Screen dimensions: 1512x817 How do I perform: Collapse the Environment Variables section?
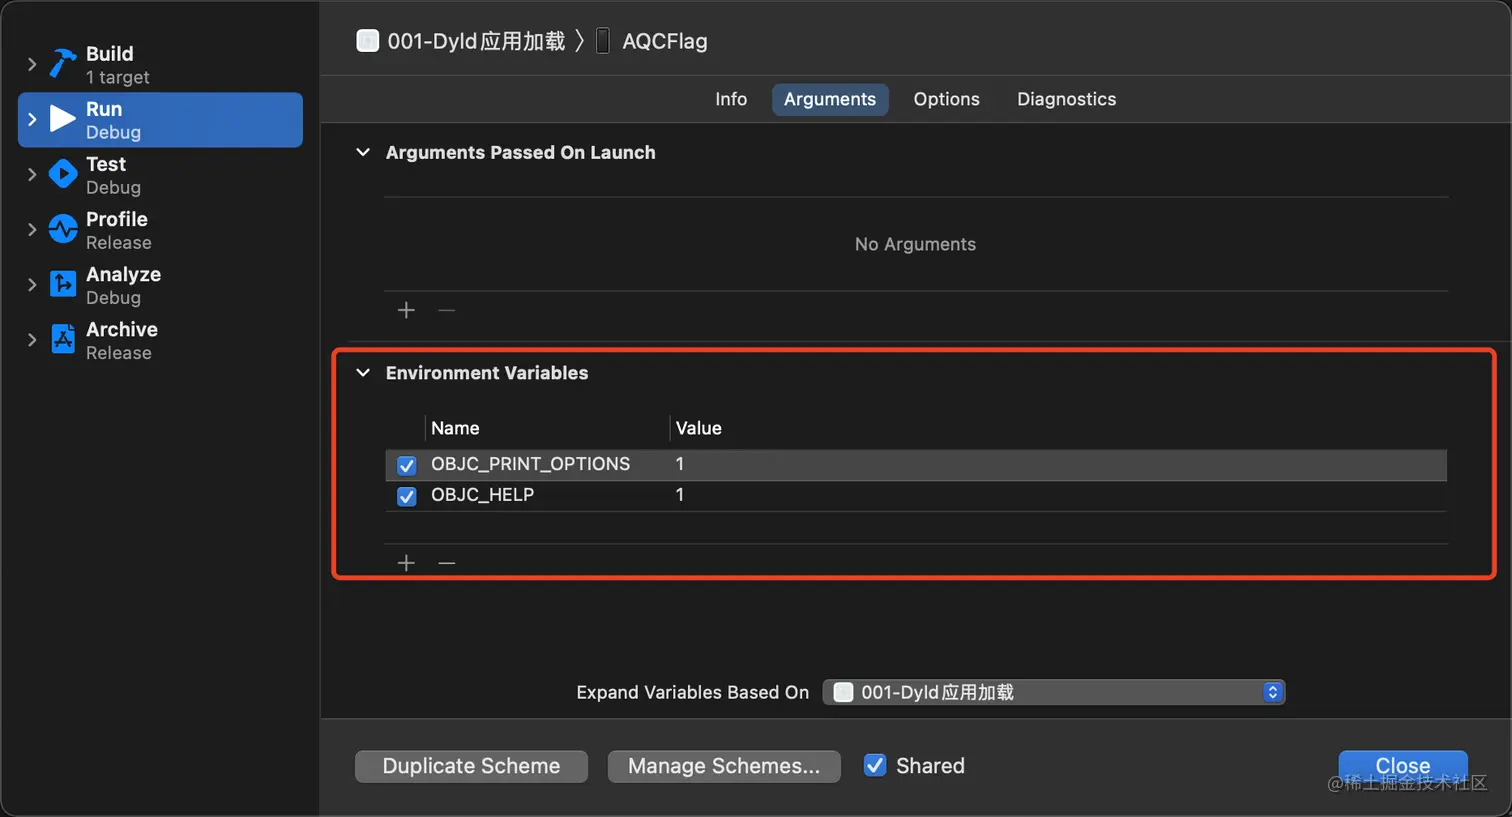click(x=363, y=372)
